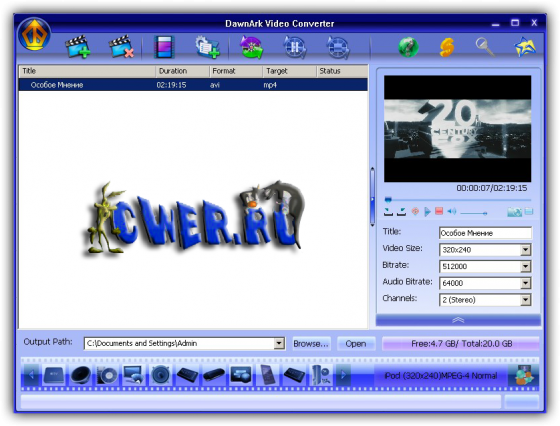Collapse the settings panel with the double chevron
Viewport: 560px width, 426px height.
pyautogui.click(x=458, y=320)
